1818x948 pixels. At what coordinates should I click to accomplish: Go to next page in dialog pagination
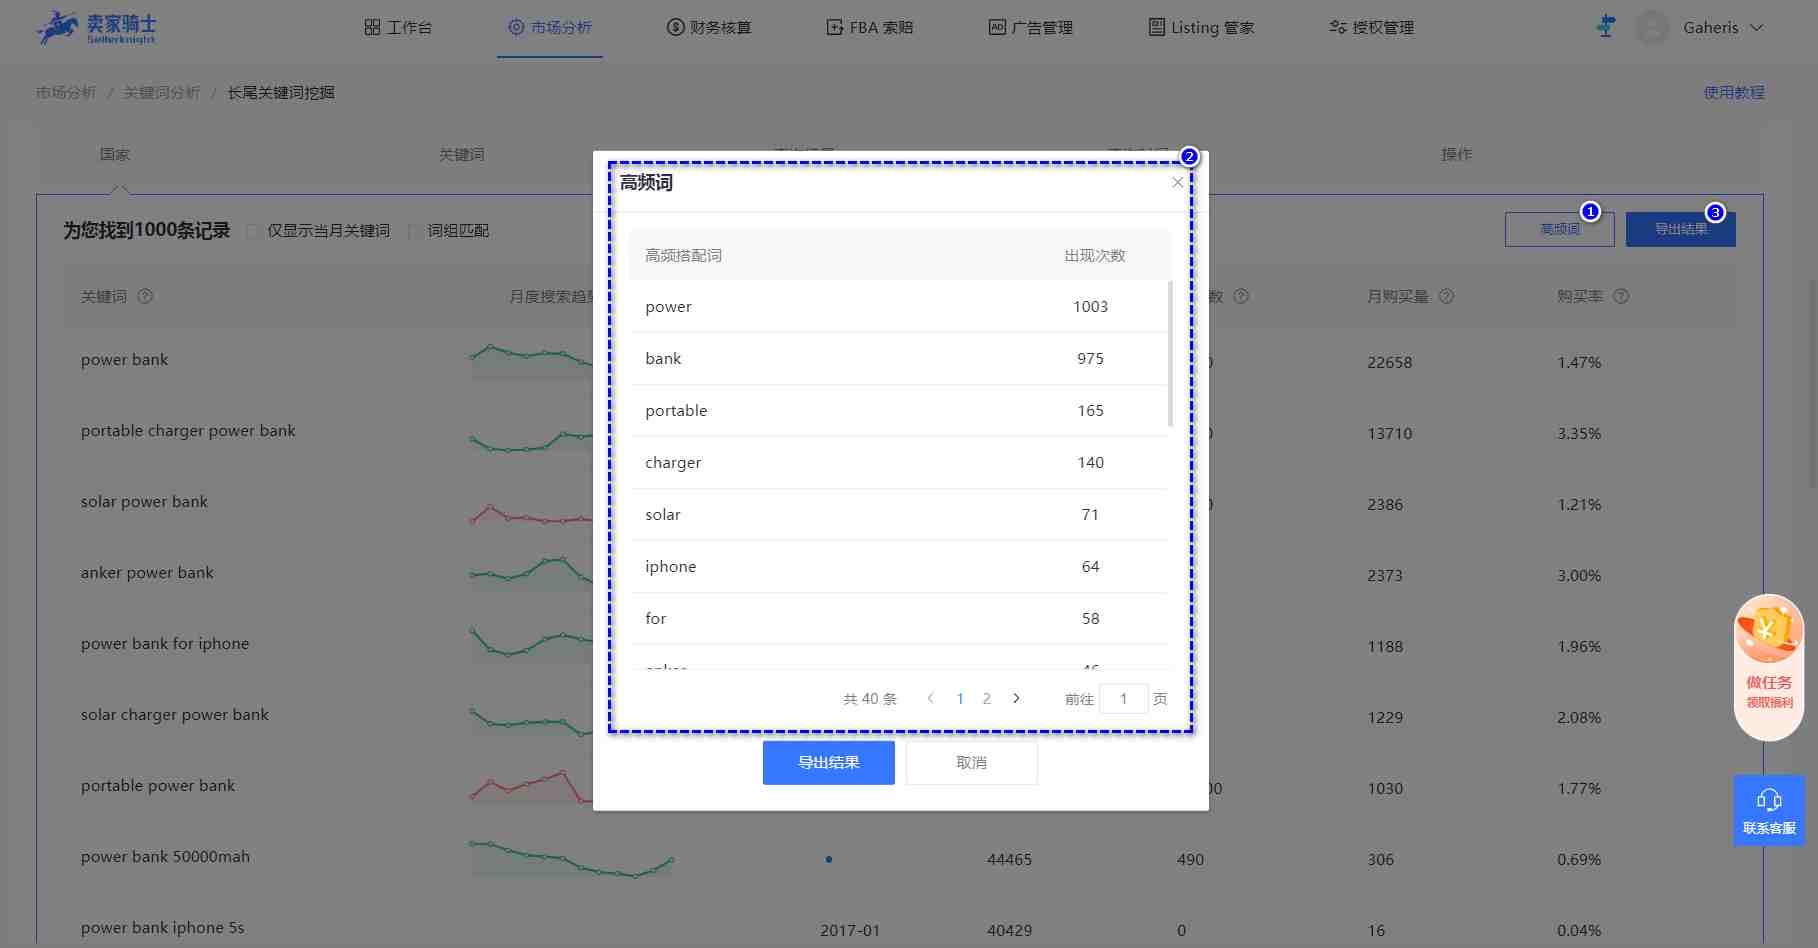(1016, 698)
